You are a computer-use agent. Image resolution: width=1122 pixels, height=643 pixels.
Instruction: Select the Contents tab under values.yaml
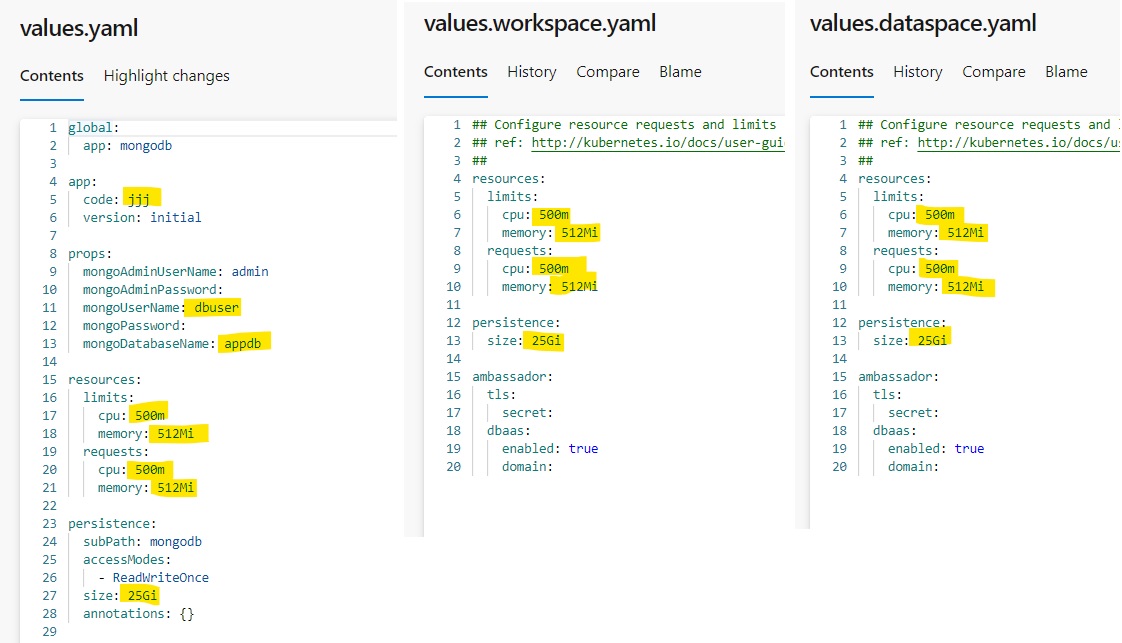point(52,76)
